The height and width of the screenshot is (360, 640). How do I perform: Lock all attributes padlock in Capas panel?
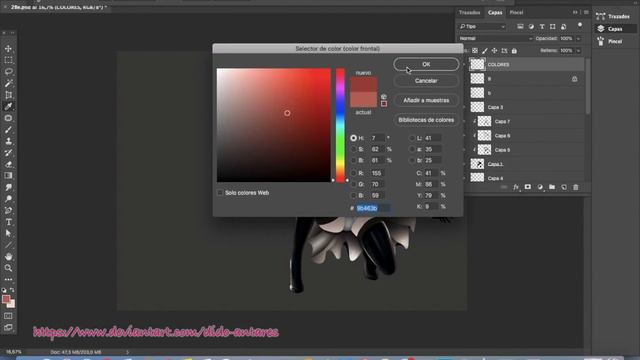pyautogui.click(x=514, y=51)
